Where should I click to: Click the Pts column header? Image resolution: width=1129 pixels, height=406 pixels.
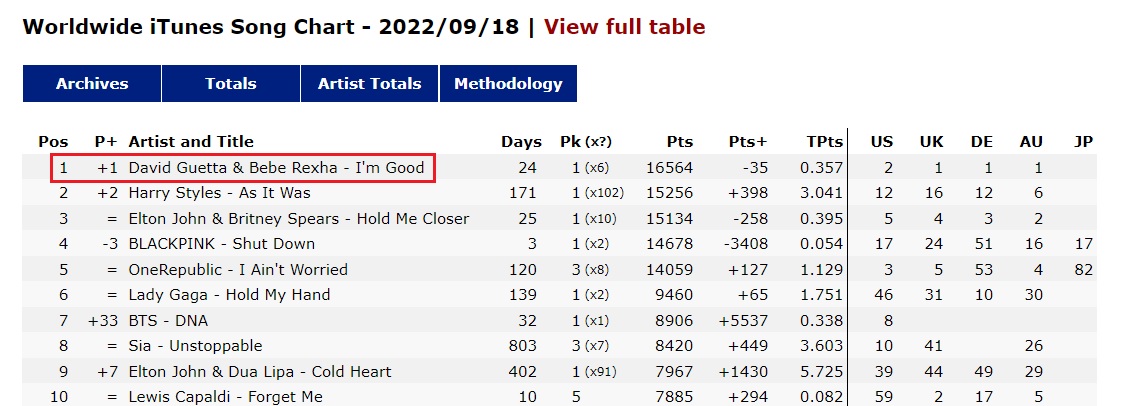tap(679, 142)
